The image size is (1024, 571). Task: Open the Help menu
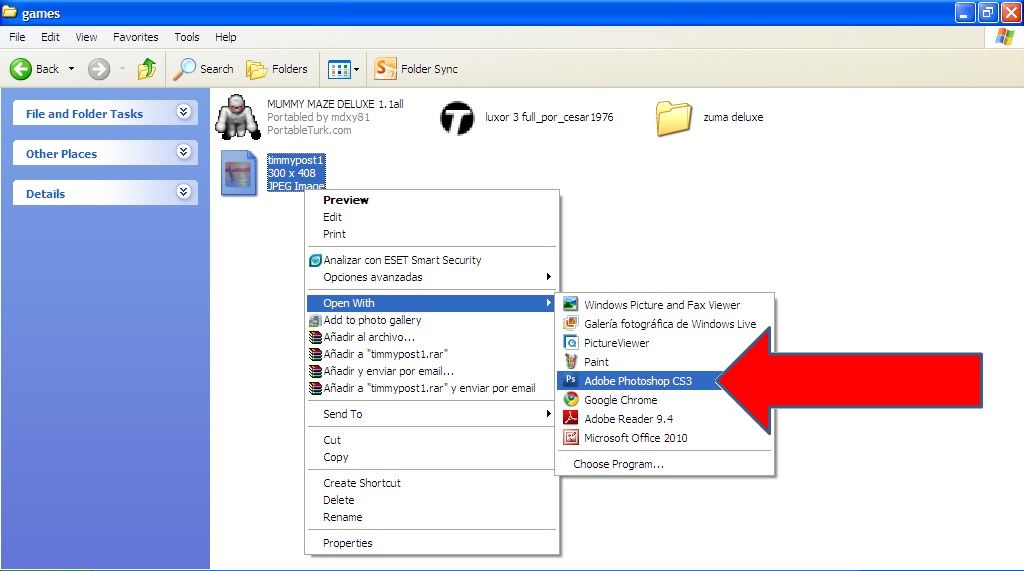(226, 37)
